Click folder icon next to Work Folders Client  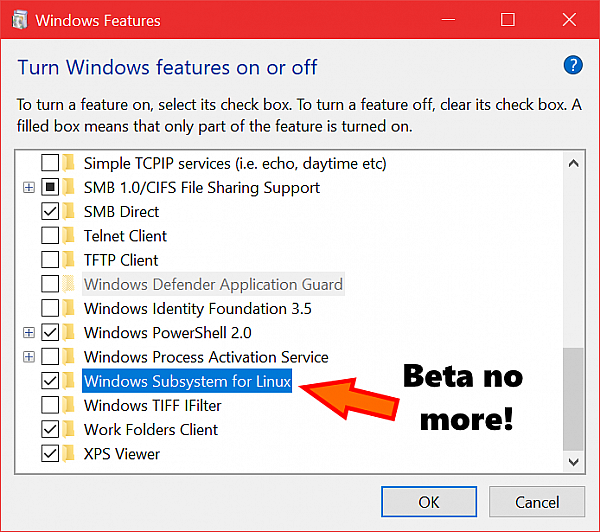coord(68,430)
